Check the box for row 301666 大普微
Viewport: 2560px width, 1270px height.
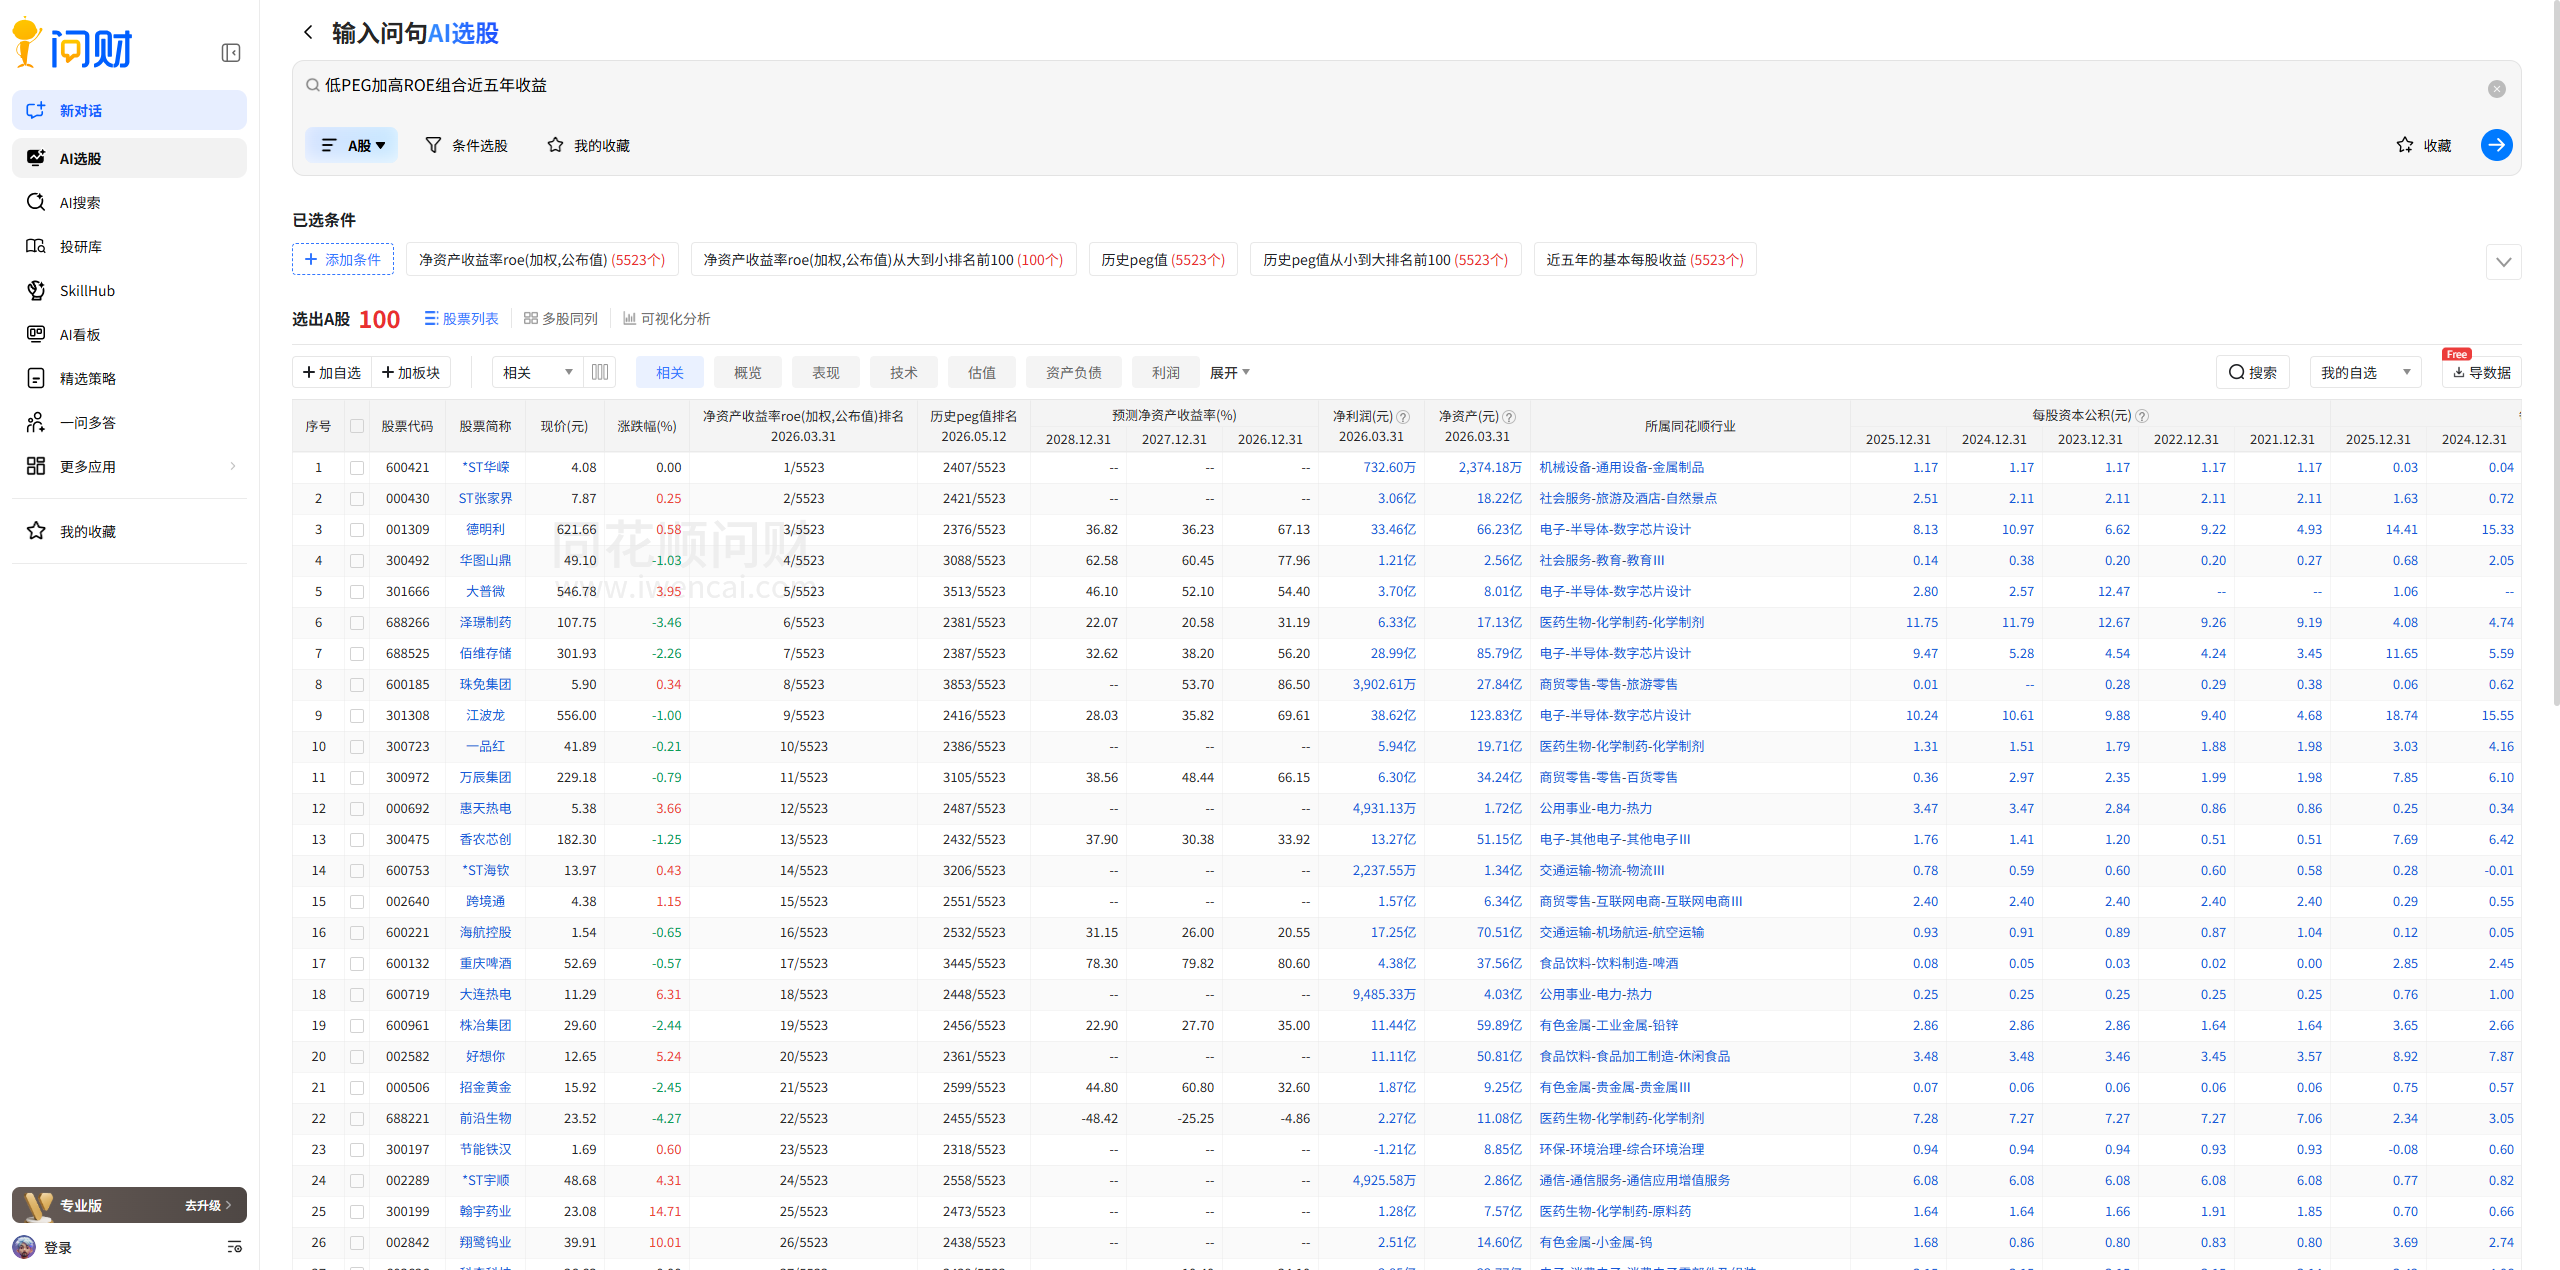pos(357,592)
